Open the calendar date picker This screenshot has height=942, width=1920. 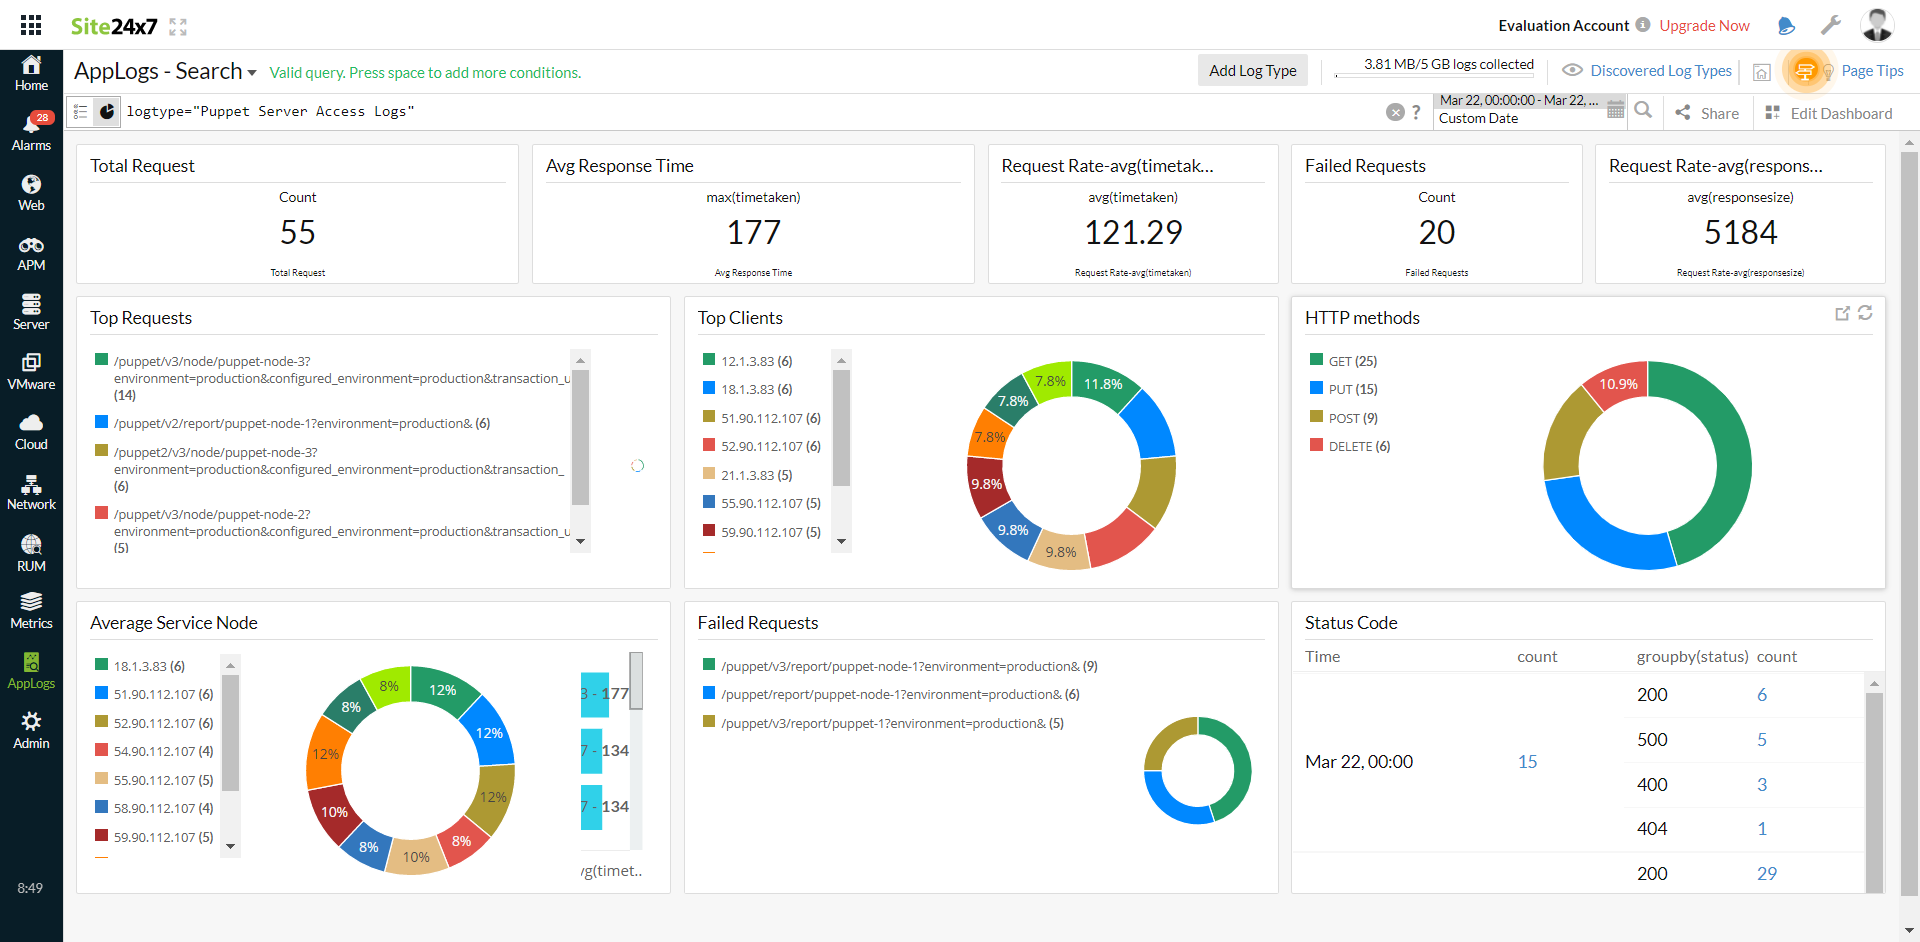[x=1614, y=108]
